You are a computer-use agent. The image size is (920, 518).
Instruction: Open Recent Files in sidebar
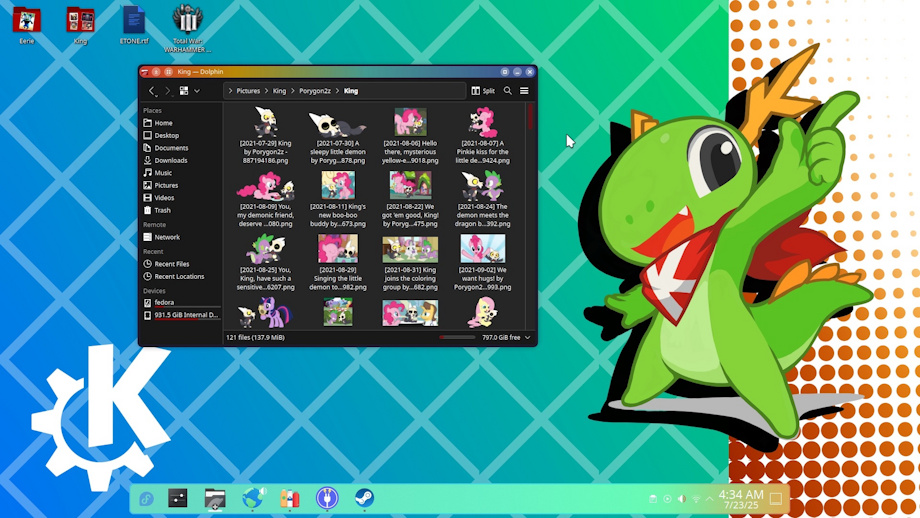(171, 264)
